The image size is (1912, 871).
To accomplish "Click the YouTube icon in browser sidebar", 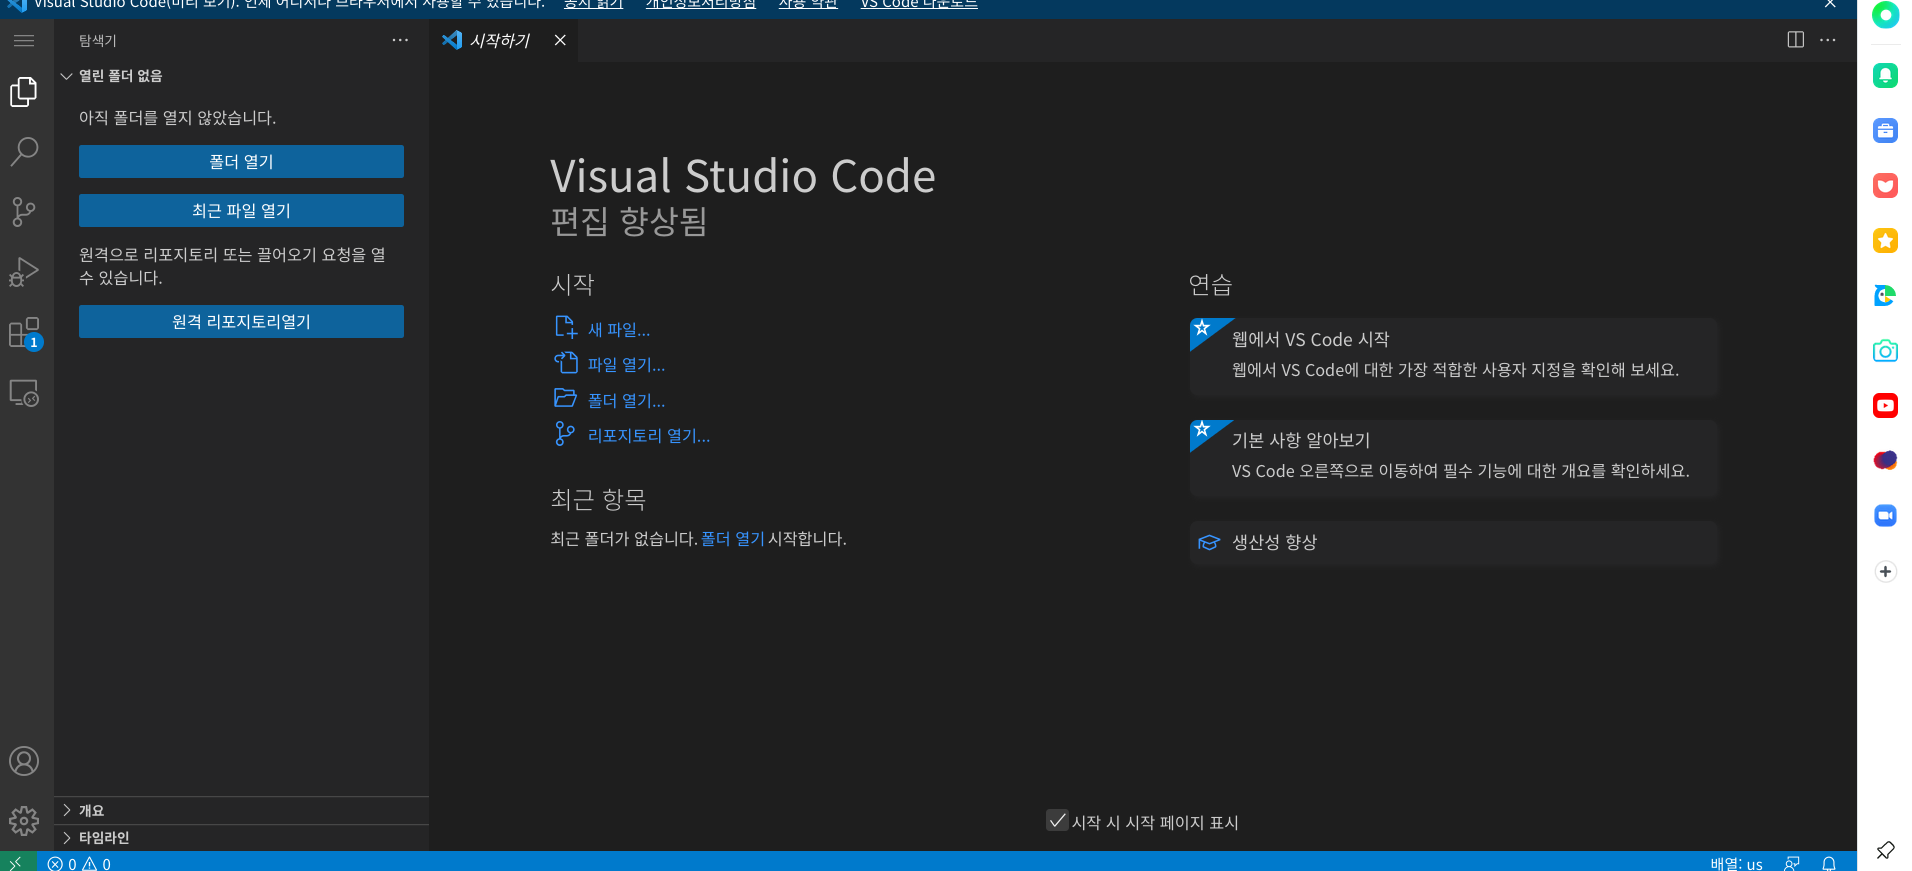I will pyautogui.click(x=1885, y=405).
